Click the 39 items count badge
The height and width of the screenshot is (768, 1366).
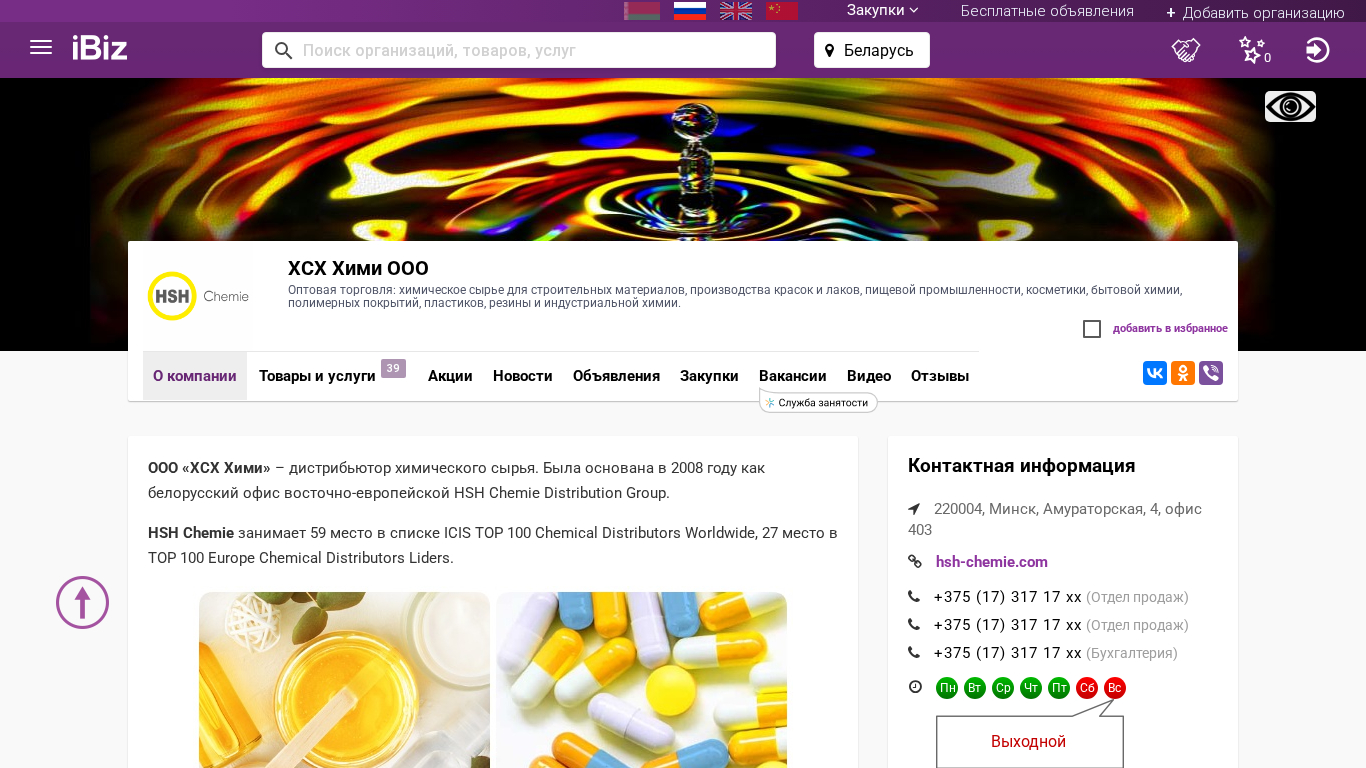coord(393,368)
